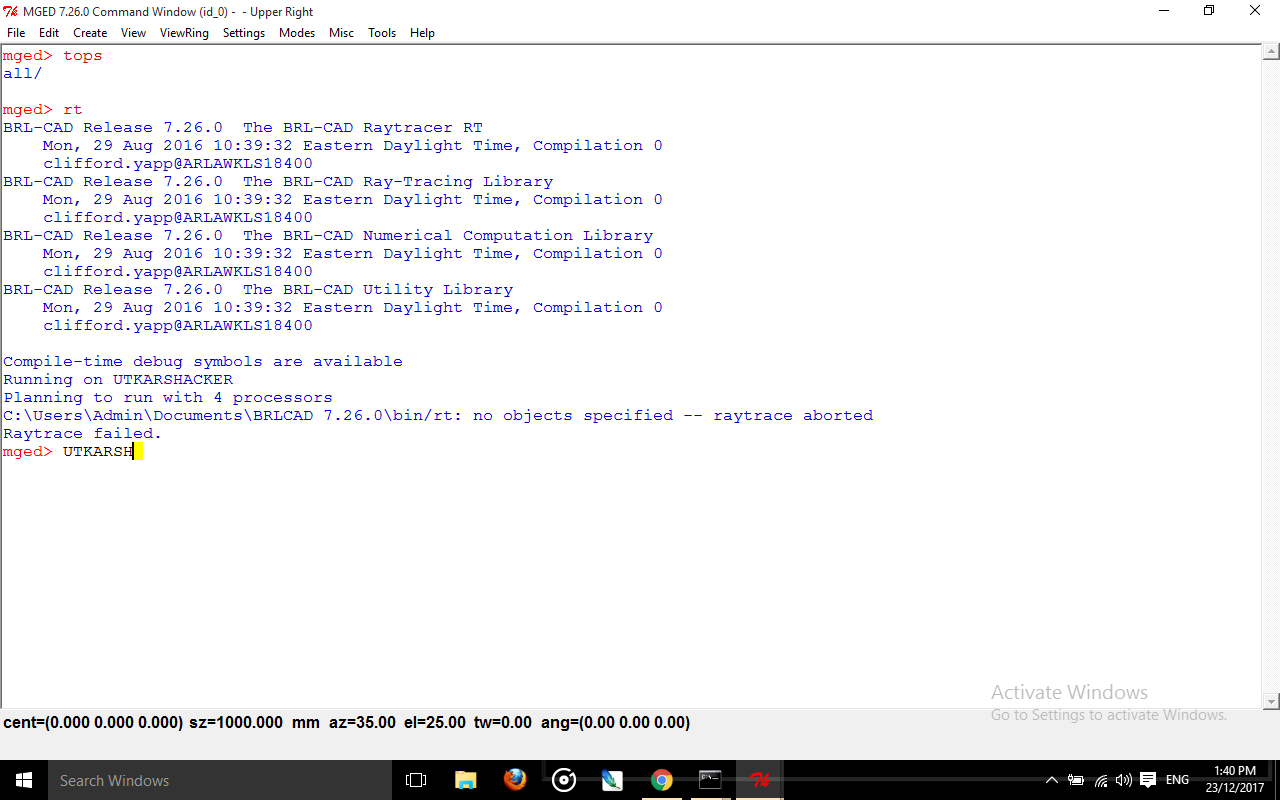Open the Windows Start menu
The width and height of the screenshot is (1280, 800).
coord(24,780)
